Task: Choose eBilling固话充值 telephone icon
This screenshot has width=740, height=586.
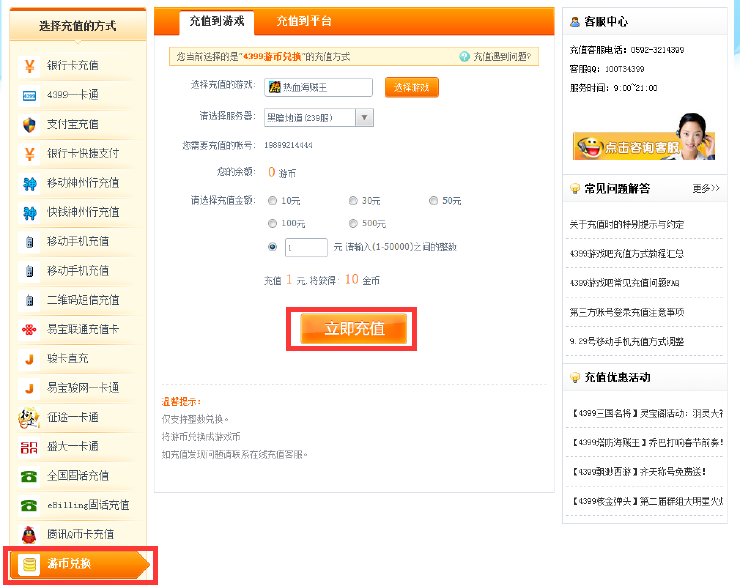Action: point(29,505)
